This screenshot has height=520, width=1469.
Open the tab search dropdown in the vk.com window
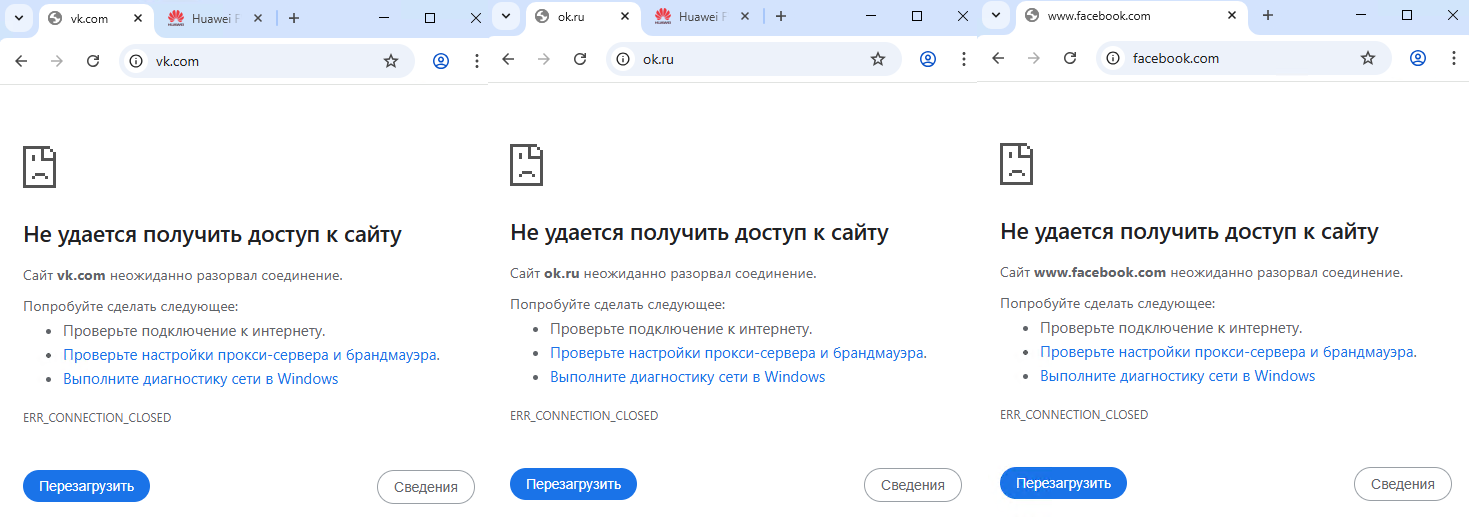tap(18, 18)
